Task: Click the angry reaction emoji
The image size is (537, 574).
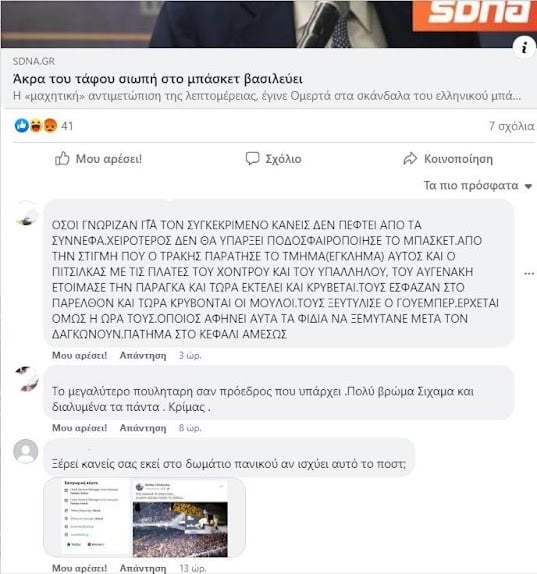Action: click(x=49, y=126)
